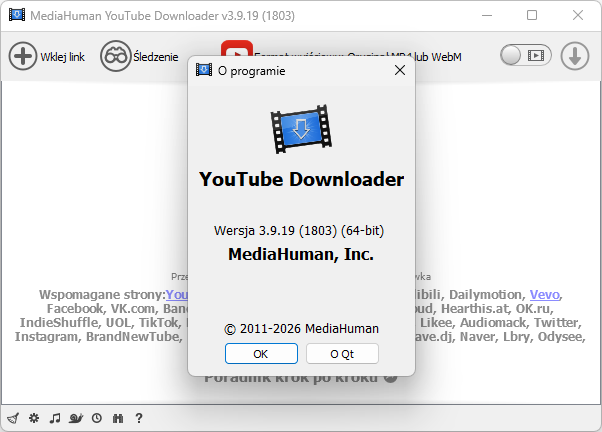Click the IndieShuffle site text
The width and height of the screenshot is (602, 432).
(60, 323)
